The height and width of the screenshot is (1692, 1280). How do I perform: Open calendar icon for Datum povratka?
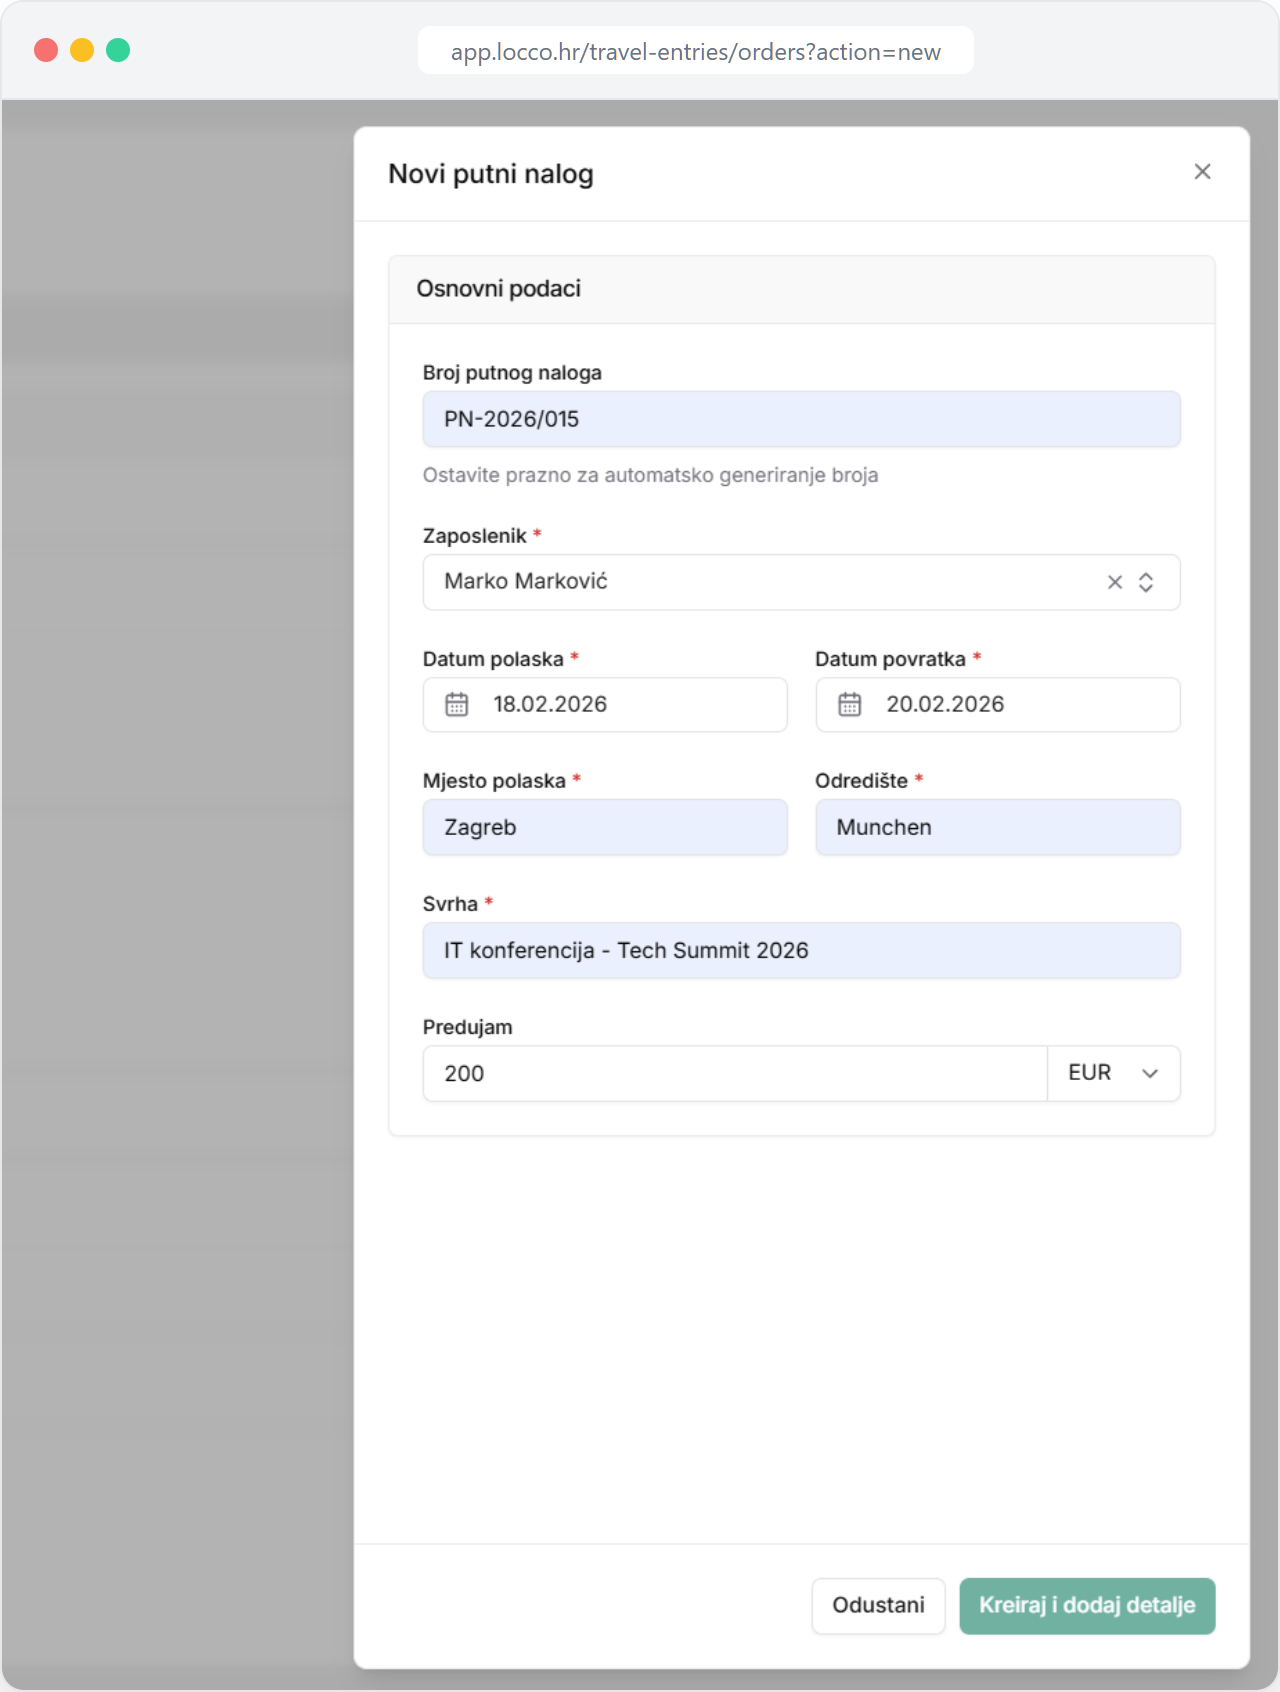(x=850, y=705)
